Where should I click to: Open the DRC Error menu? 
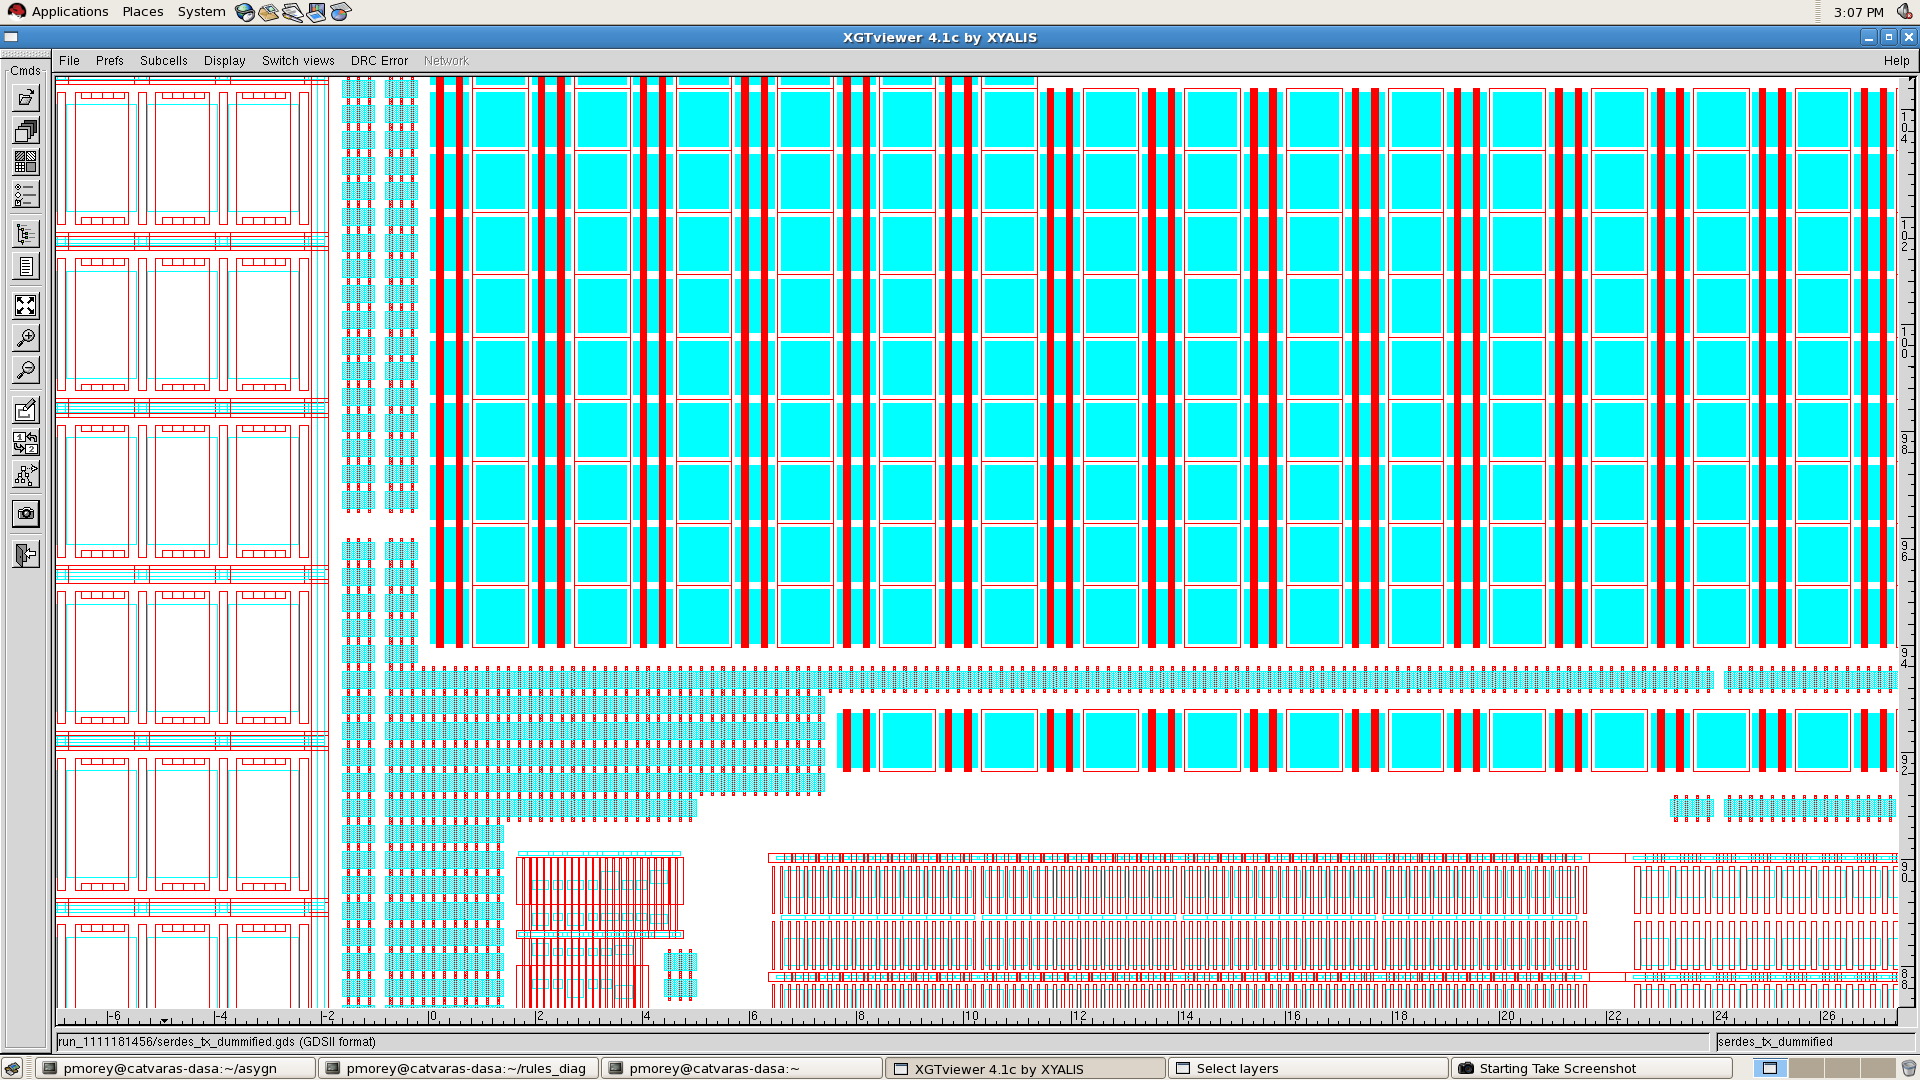(379, 61)
